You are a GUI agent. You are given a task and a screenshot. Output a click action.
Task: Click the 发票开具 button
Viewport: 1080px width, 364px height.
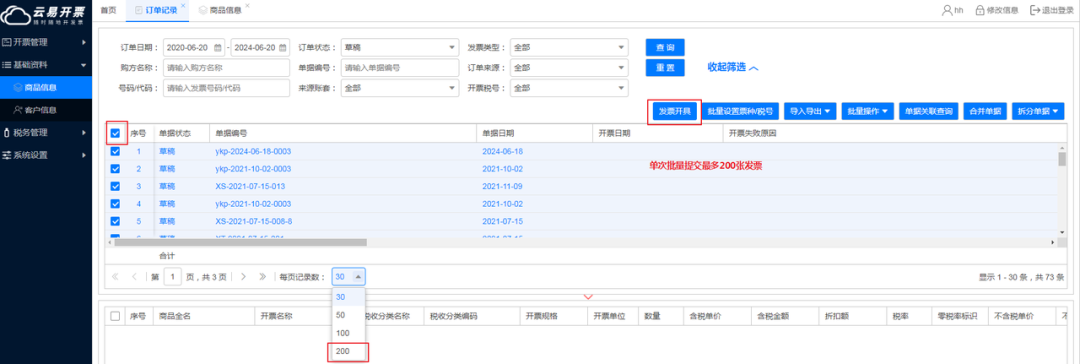(674, 111)
